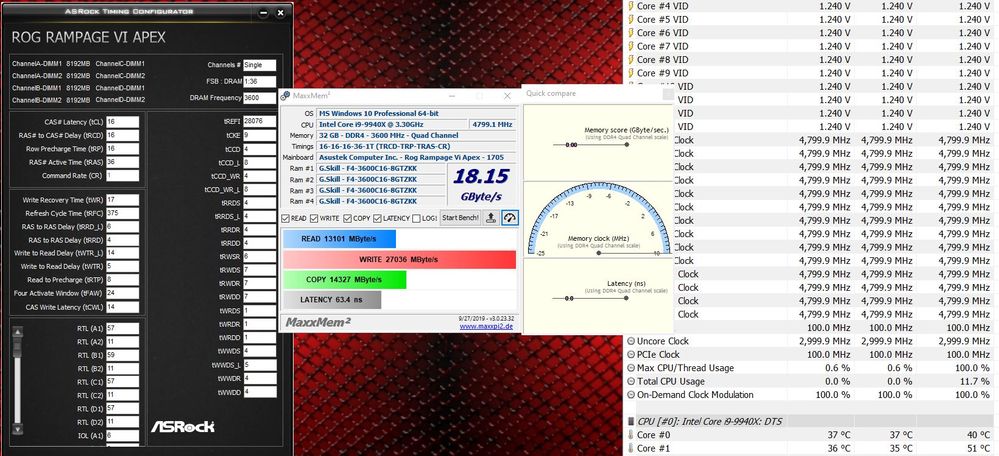Click the up arrow of the RTL list scrollbar
Image resolution: width=999 pixels, height=456 pixels.
[17, 331]
